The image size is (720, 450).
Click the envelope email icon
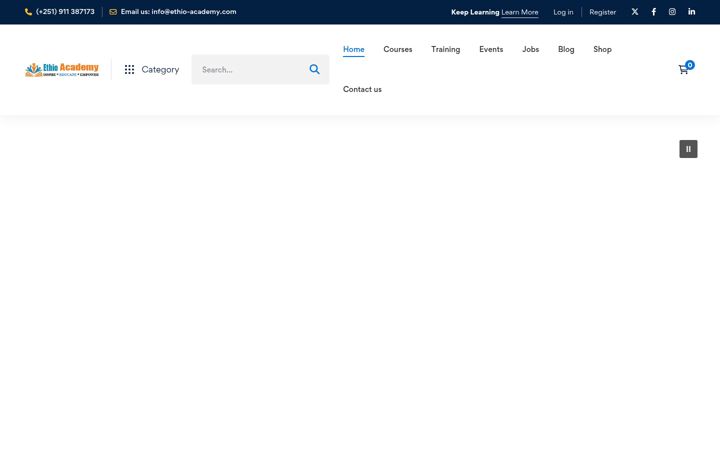[x=113, y=12]
